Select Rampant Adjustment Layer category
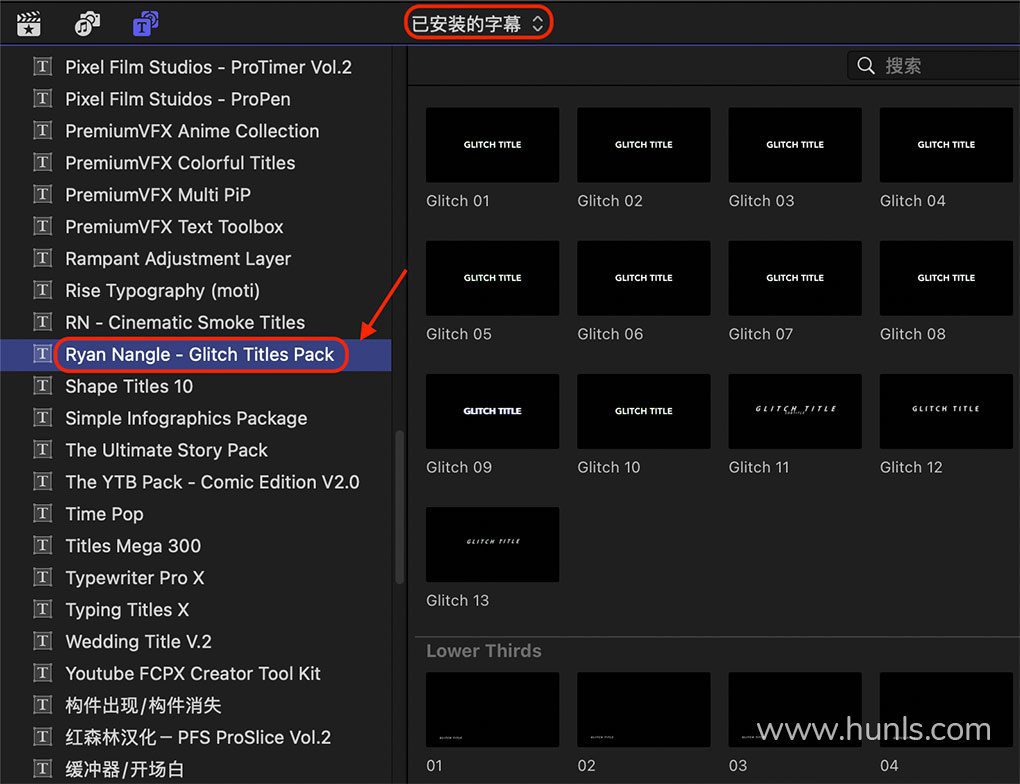This screenshot has width=1020, height=784. (178, 258)
